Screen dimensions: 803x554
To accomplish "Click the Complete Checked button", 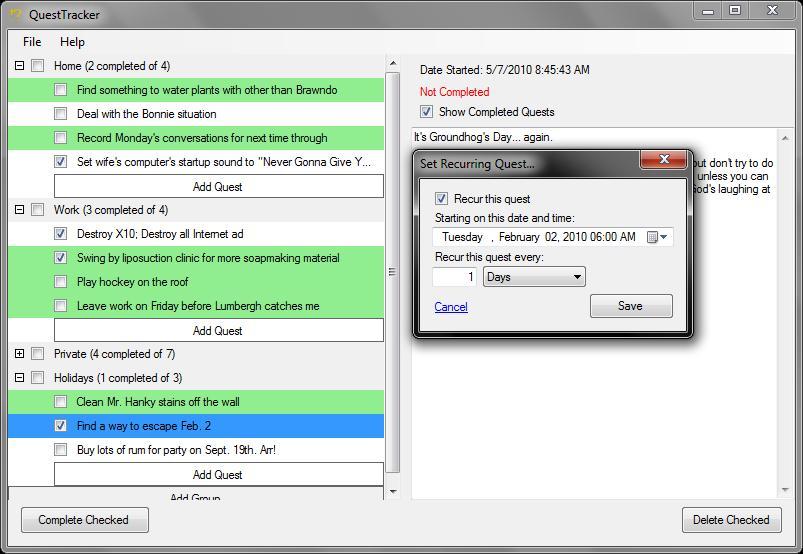I will click(84, 520).
